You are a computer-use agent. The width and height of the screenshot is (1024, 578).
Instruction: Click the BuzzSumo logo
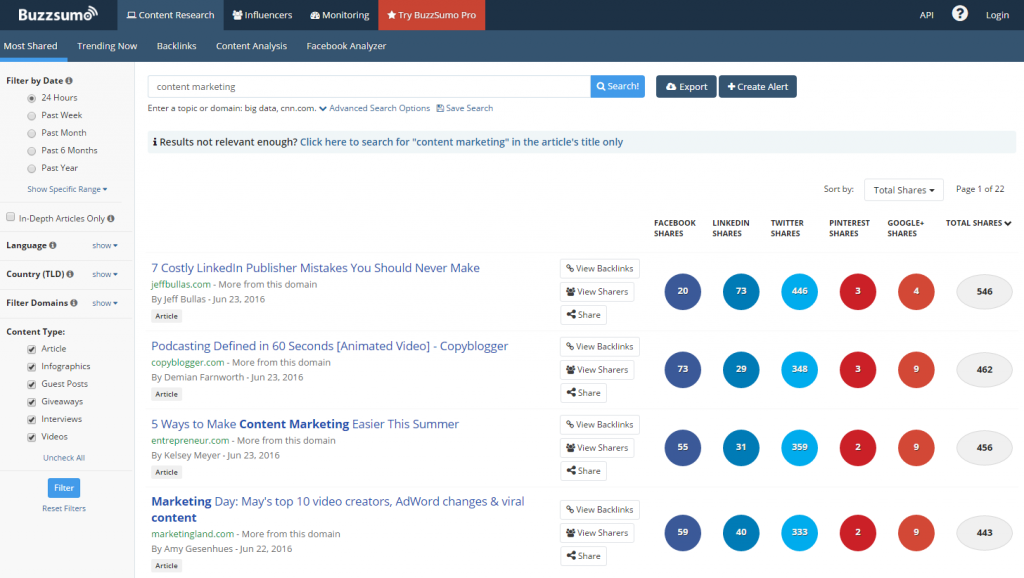pyautogui.click(x=57, y=14)
